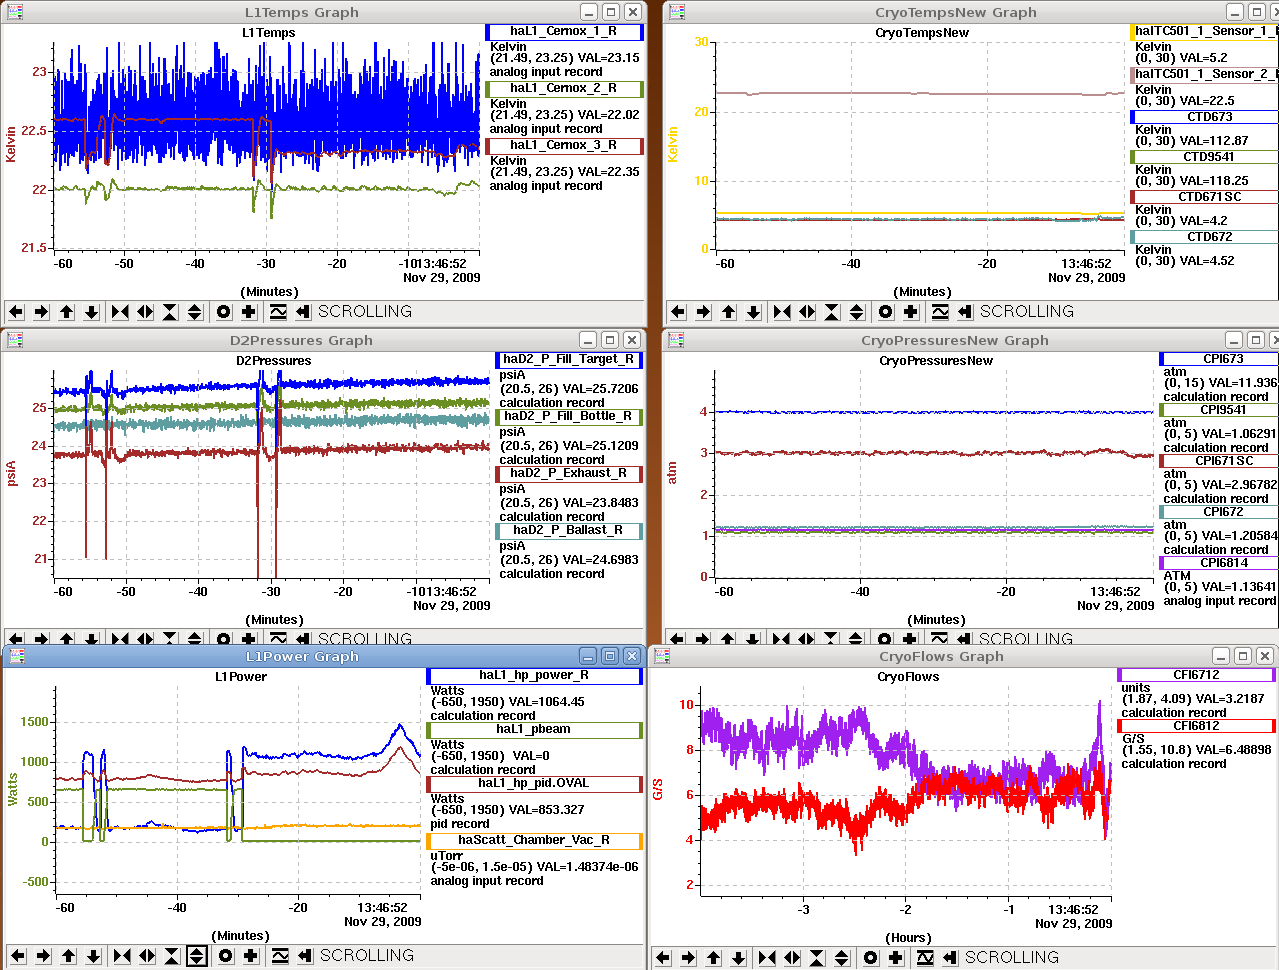Screen dimensions: 1279x970
Task: Select the haScatt_Chamber_Vac_R legend entry
Action: (534, 841)
